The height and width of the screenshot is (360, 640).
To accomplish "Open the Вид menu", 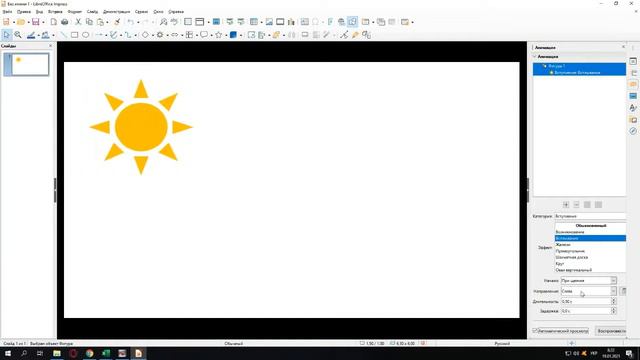I will (39, 12).
